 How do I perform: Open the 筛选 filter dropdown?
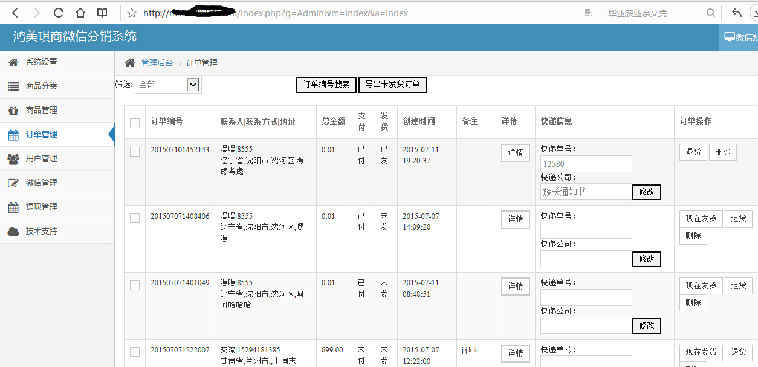pos(168,85)
